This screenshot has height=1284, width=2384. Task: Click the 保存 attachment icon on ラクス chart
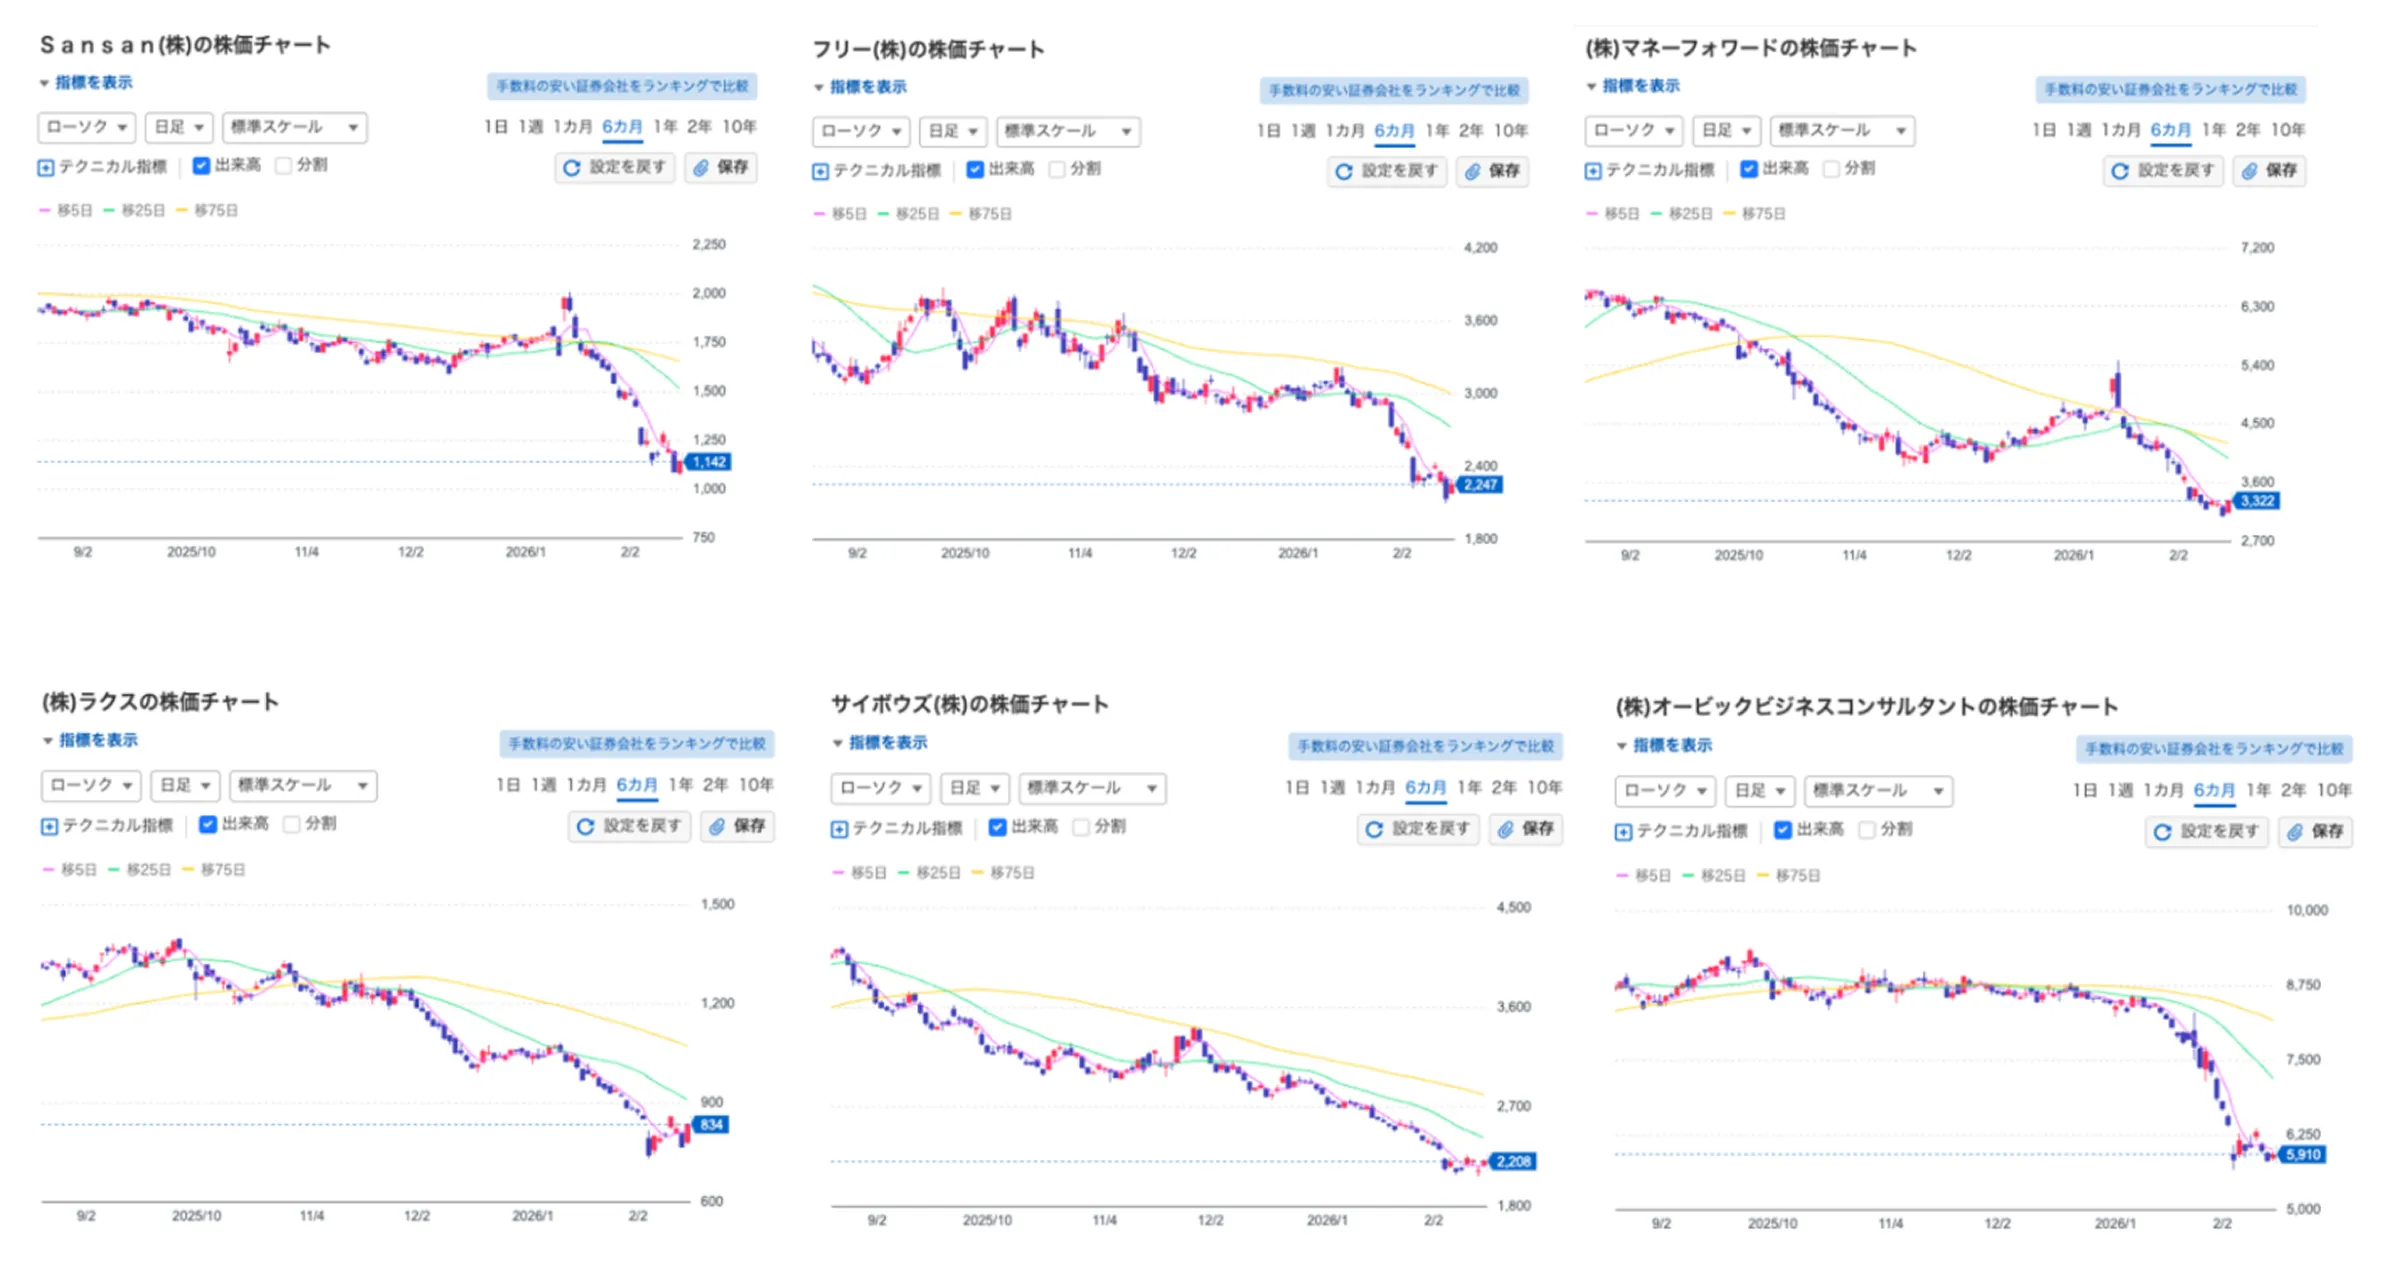click(716, 827)
